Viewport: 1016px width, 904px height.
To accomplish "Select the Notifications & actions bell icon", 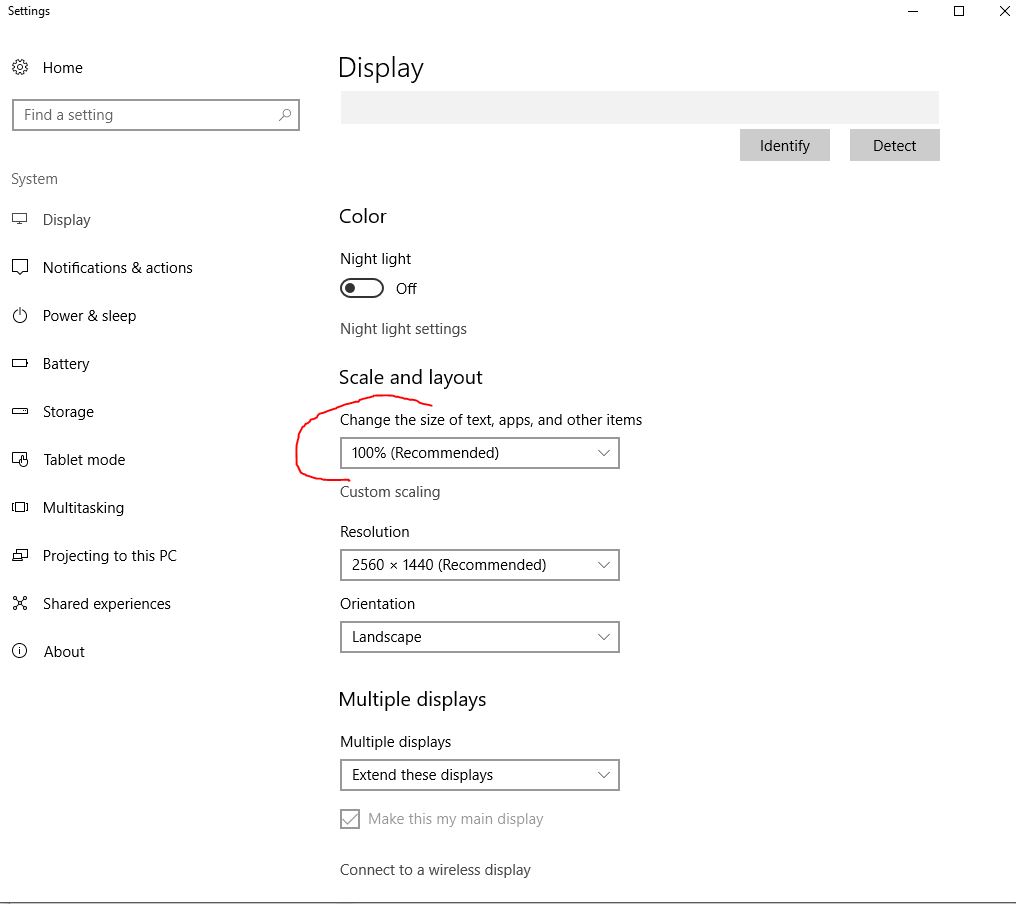I will pos(20,267).
